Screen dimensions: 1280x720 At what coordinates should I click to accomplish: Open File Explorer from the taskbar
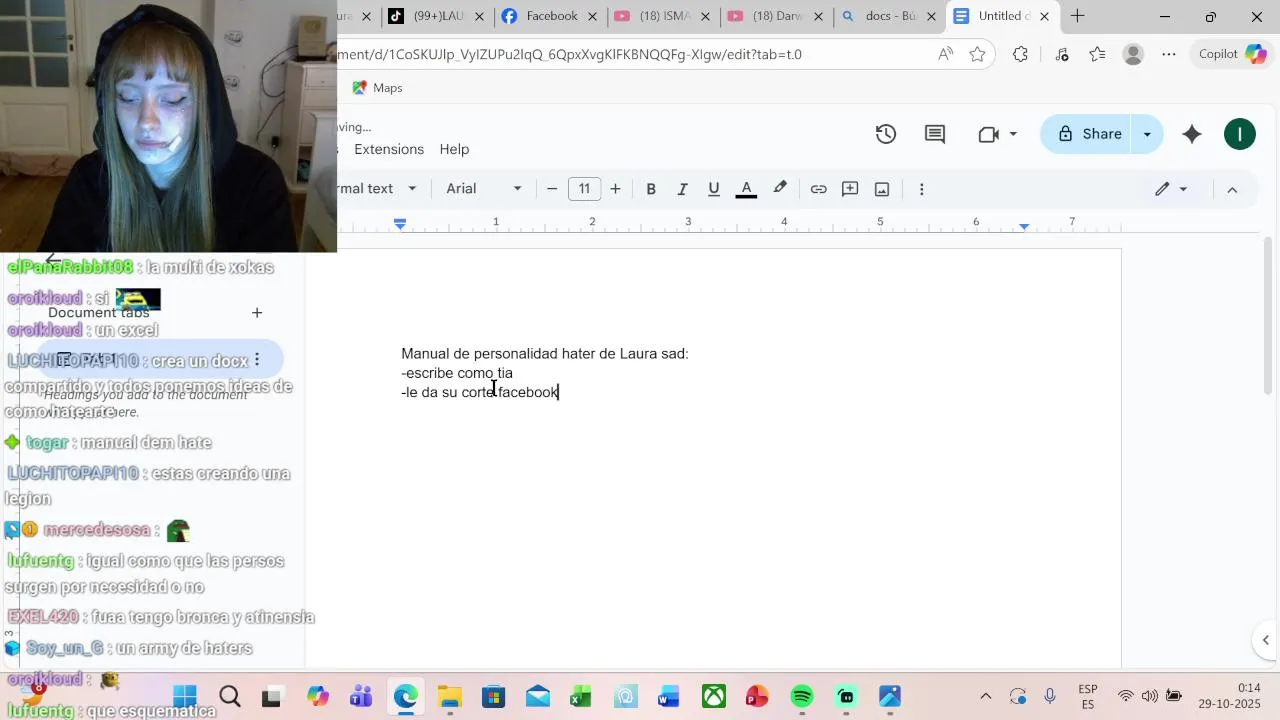click(449, 696)
